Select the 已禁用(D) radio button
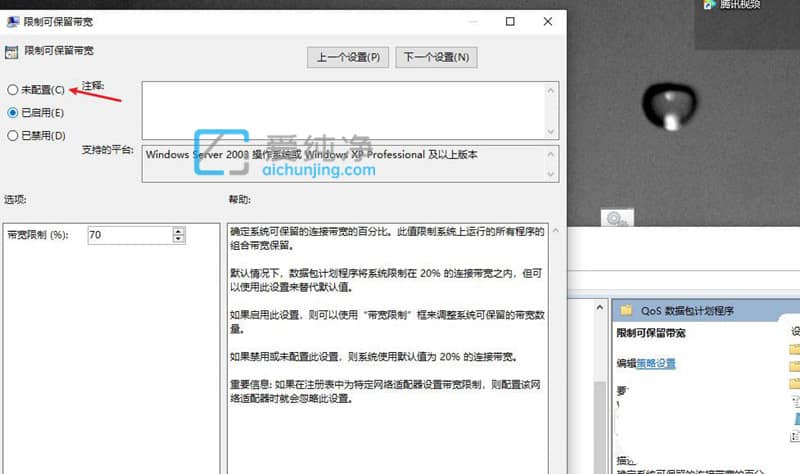The image size is (800, 474). pyautogui.click(x=36, y=135)
